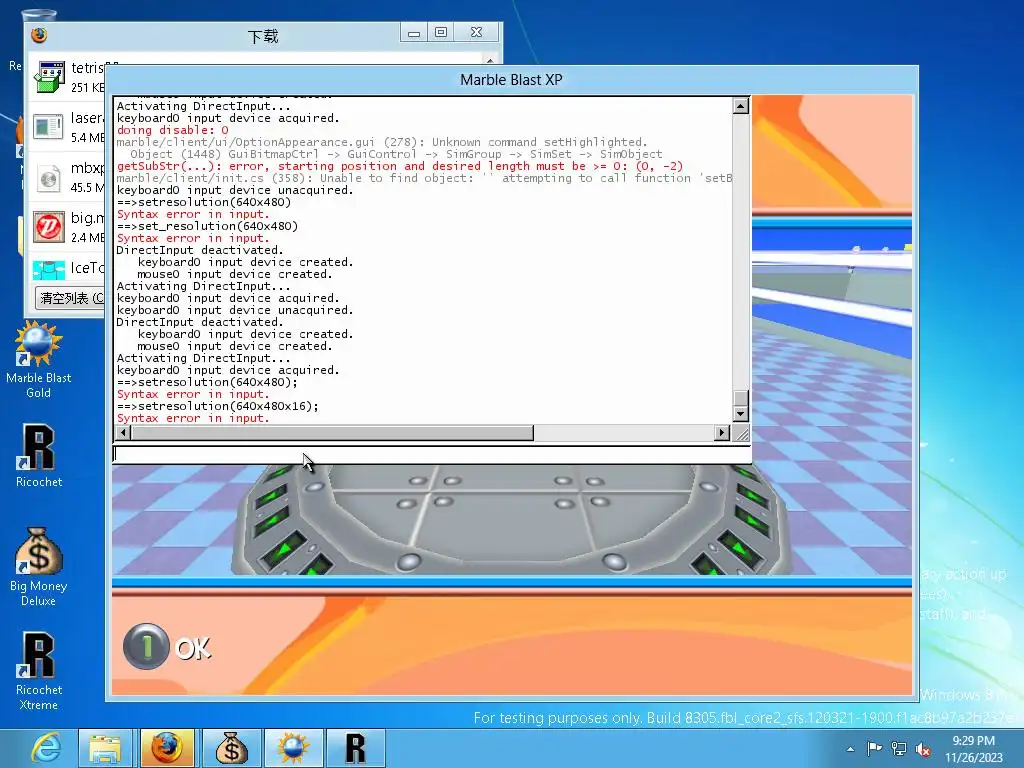Viewport: 1024px width, 768px height.
Task: Switch to Big Money taskbar button
Action: click(230, 748)
